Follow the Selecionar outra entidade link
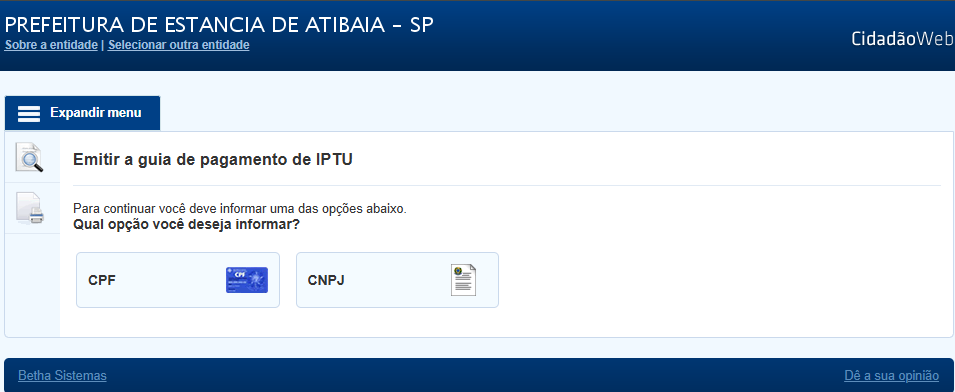This screenshot has height=392, width=955. tap(178, 45)
